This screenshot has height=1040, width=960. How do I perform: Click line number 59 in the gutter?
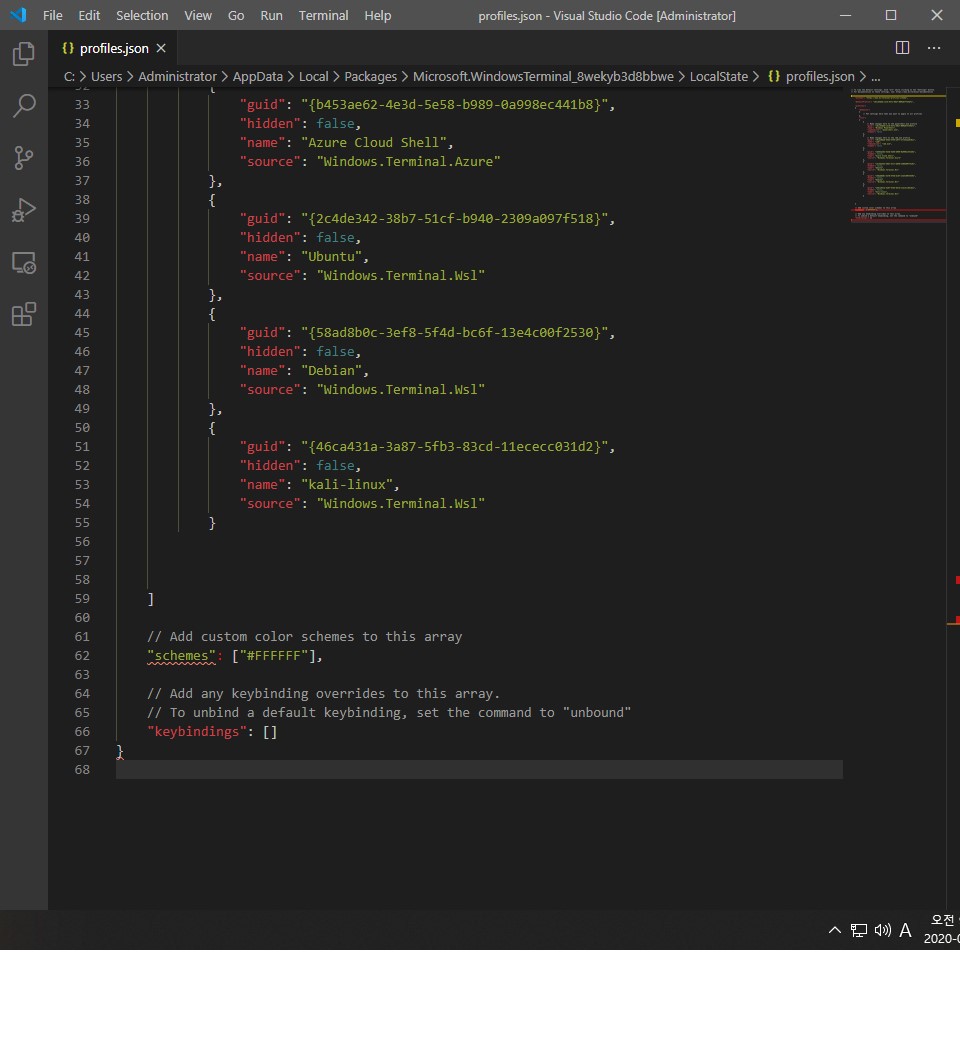click(82, 598)
